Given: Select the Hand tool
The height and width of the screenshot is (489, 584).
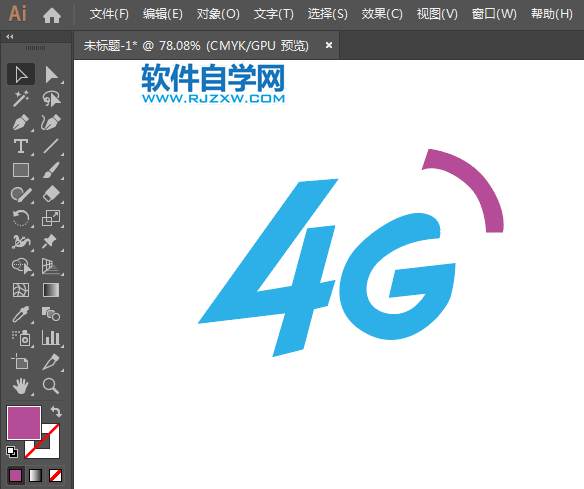Looking at the screenshot, I should tap(21, 386).
